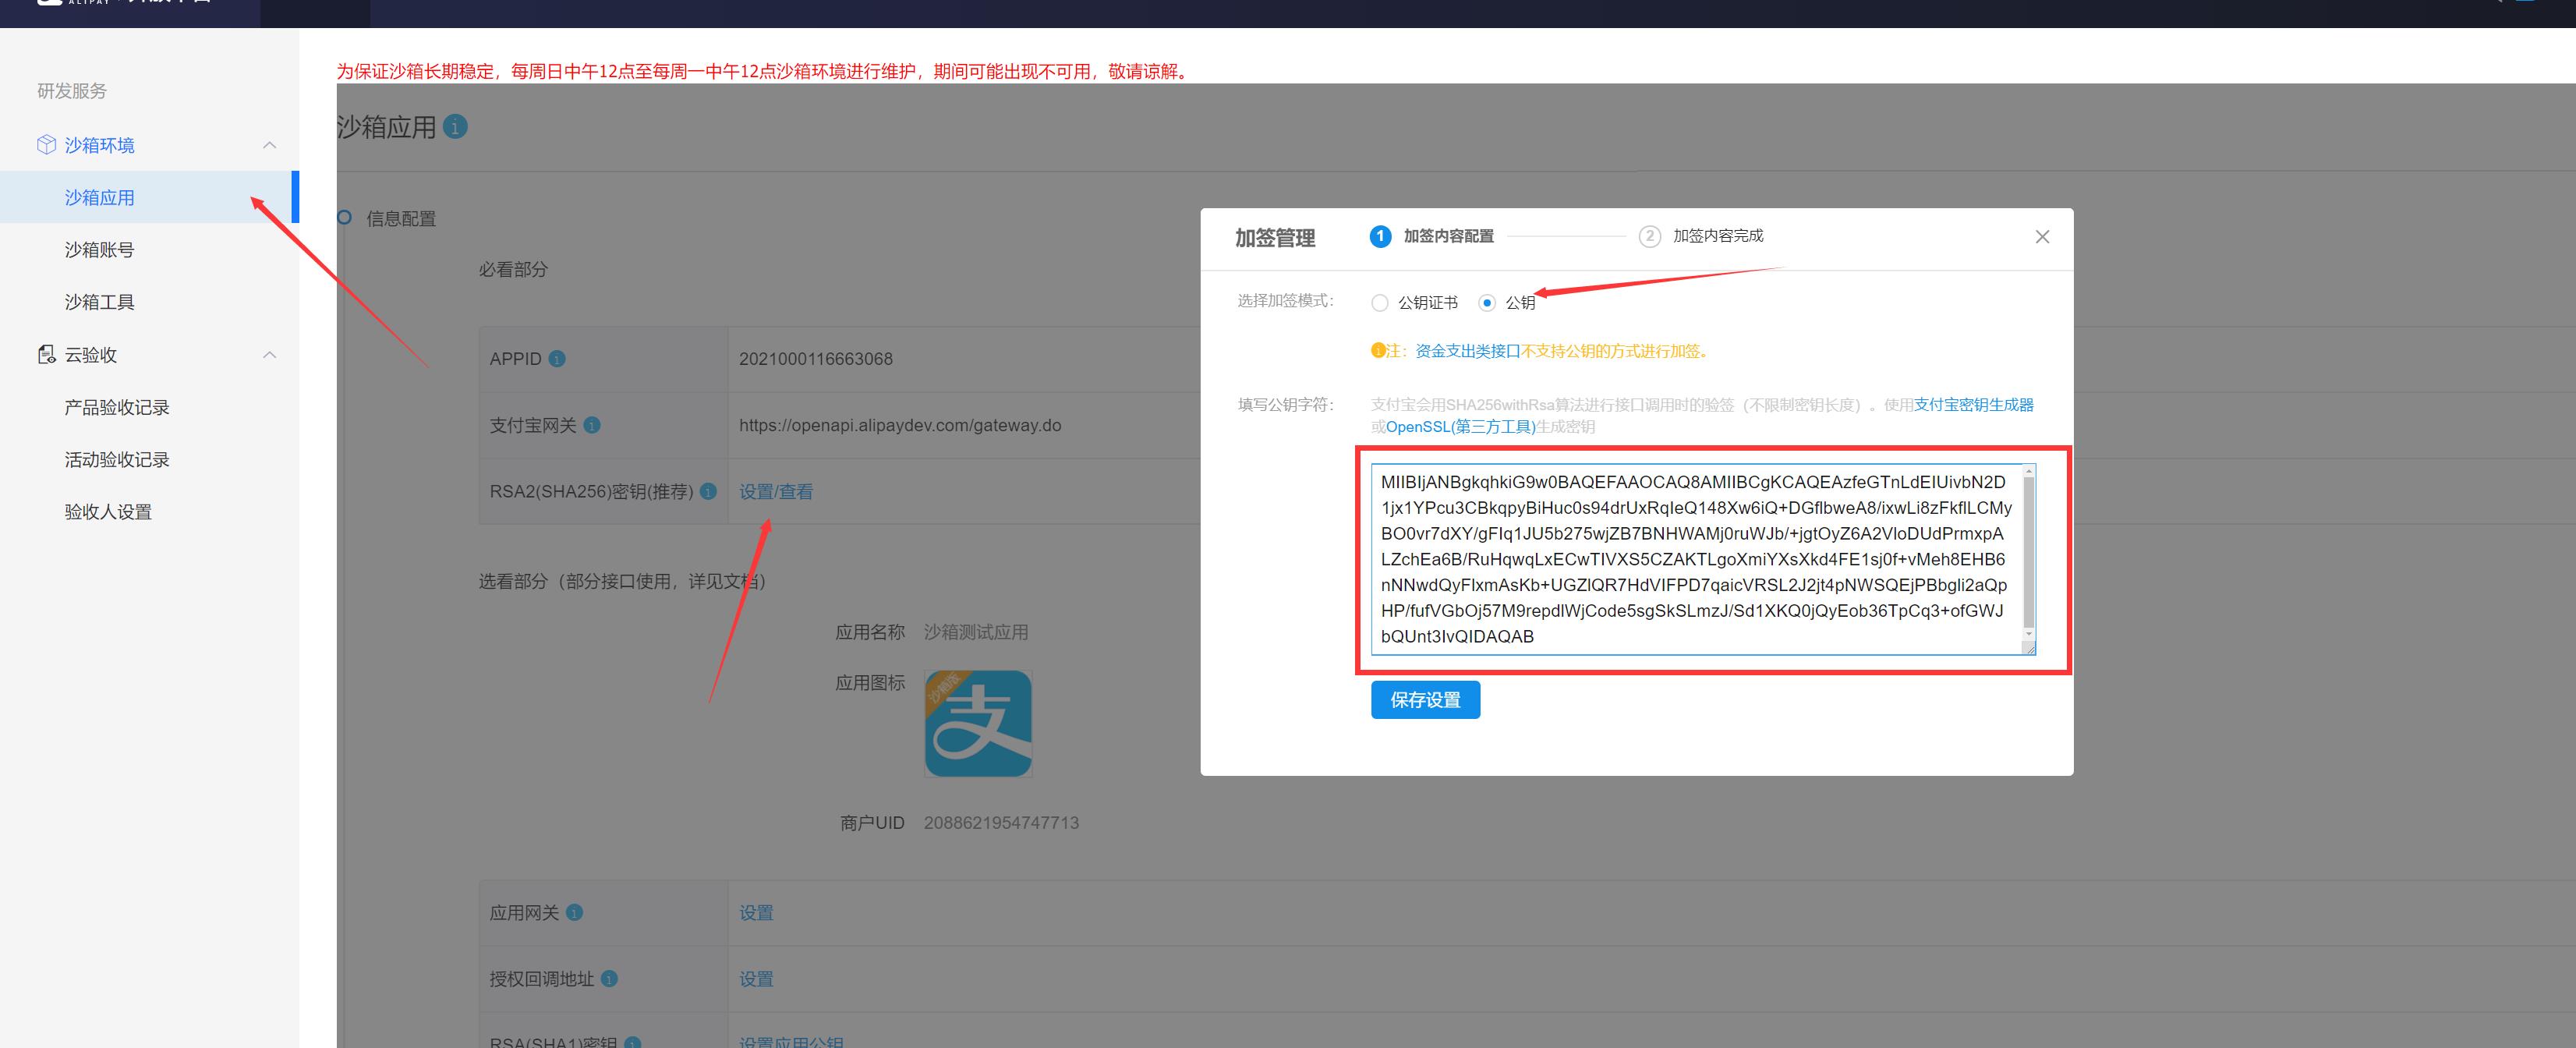Open 沙箱应用 in the sidebar
2576x1048 pixels.
(x=148, y=197)
